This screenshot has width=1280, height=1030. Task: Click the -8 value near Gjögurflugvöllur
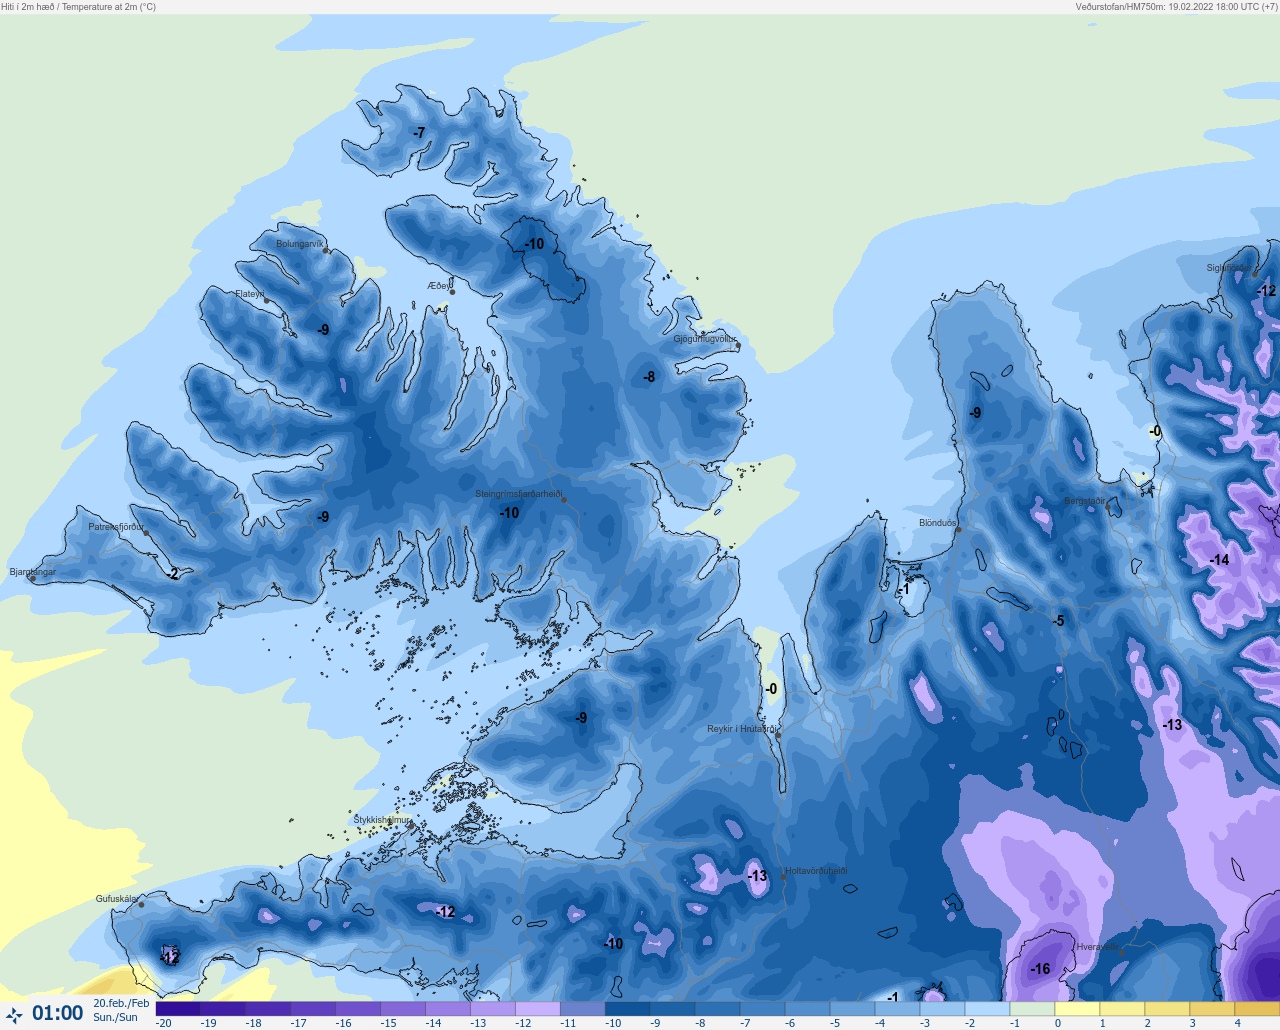(x=649, y=377)
